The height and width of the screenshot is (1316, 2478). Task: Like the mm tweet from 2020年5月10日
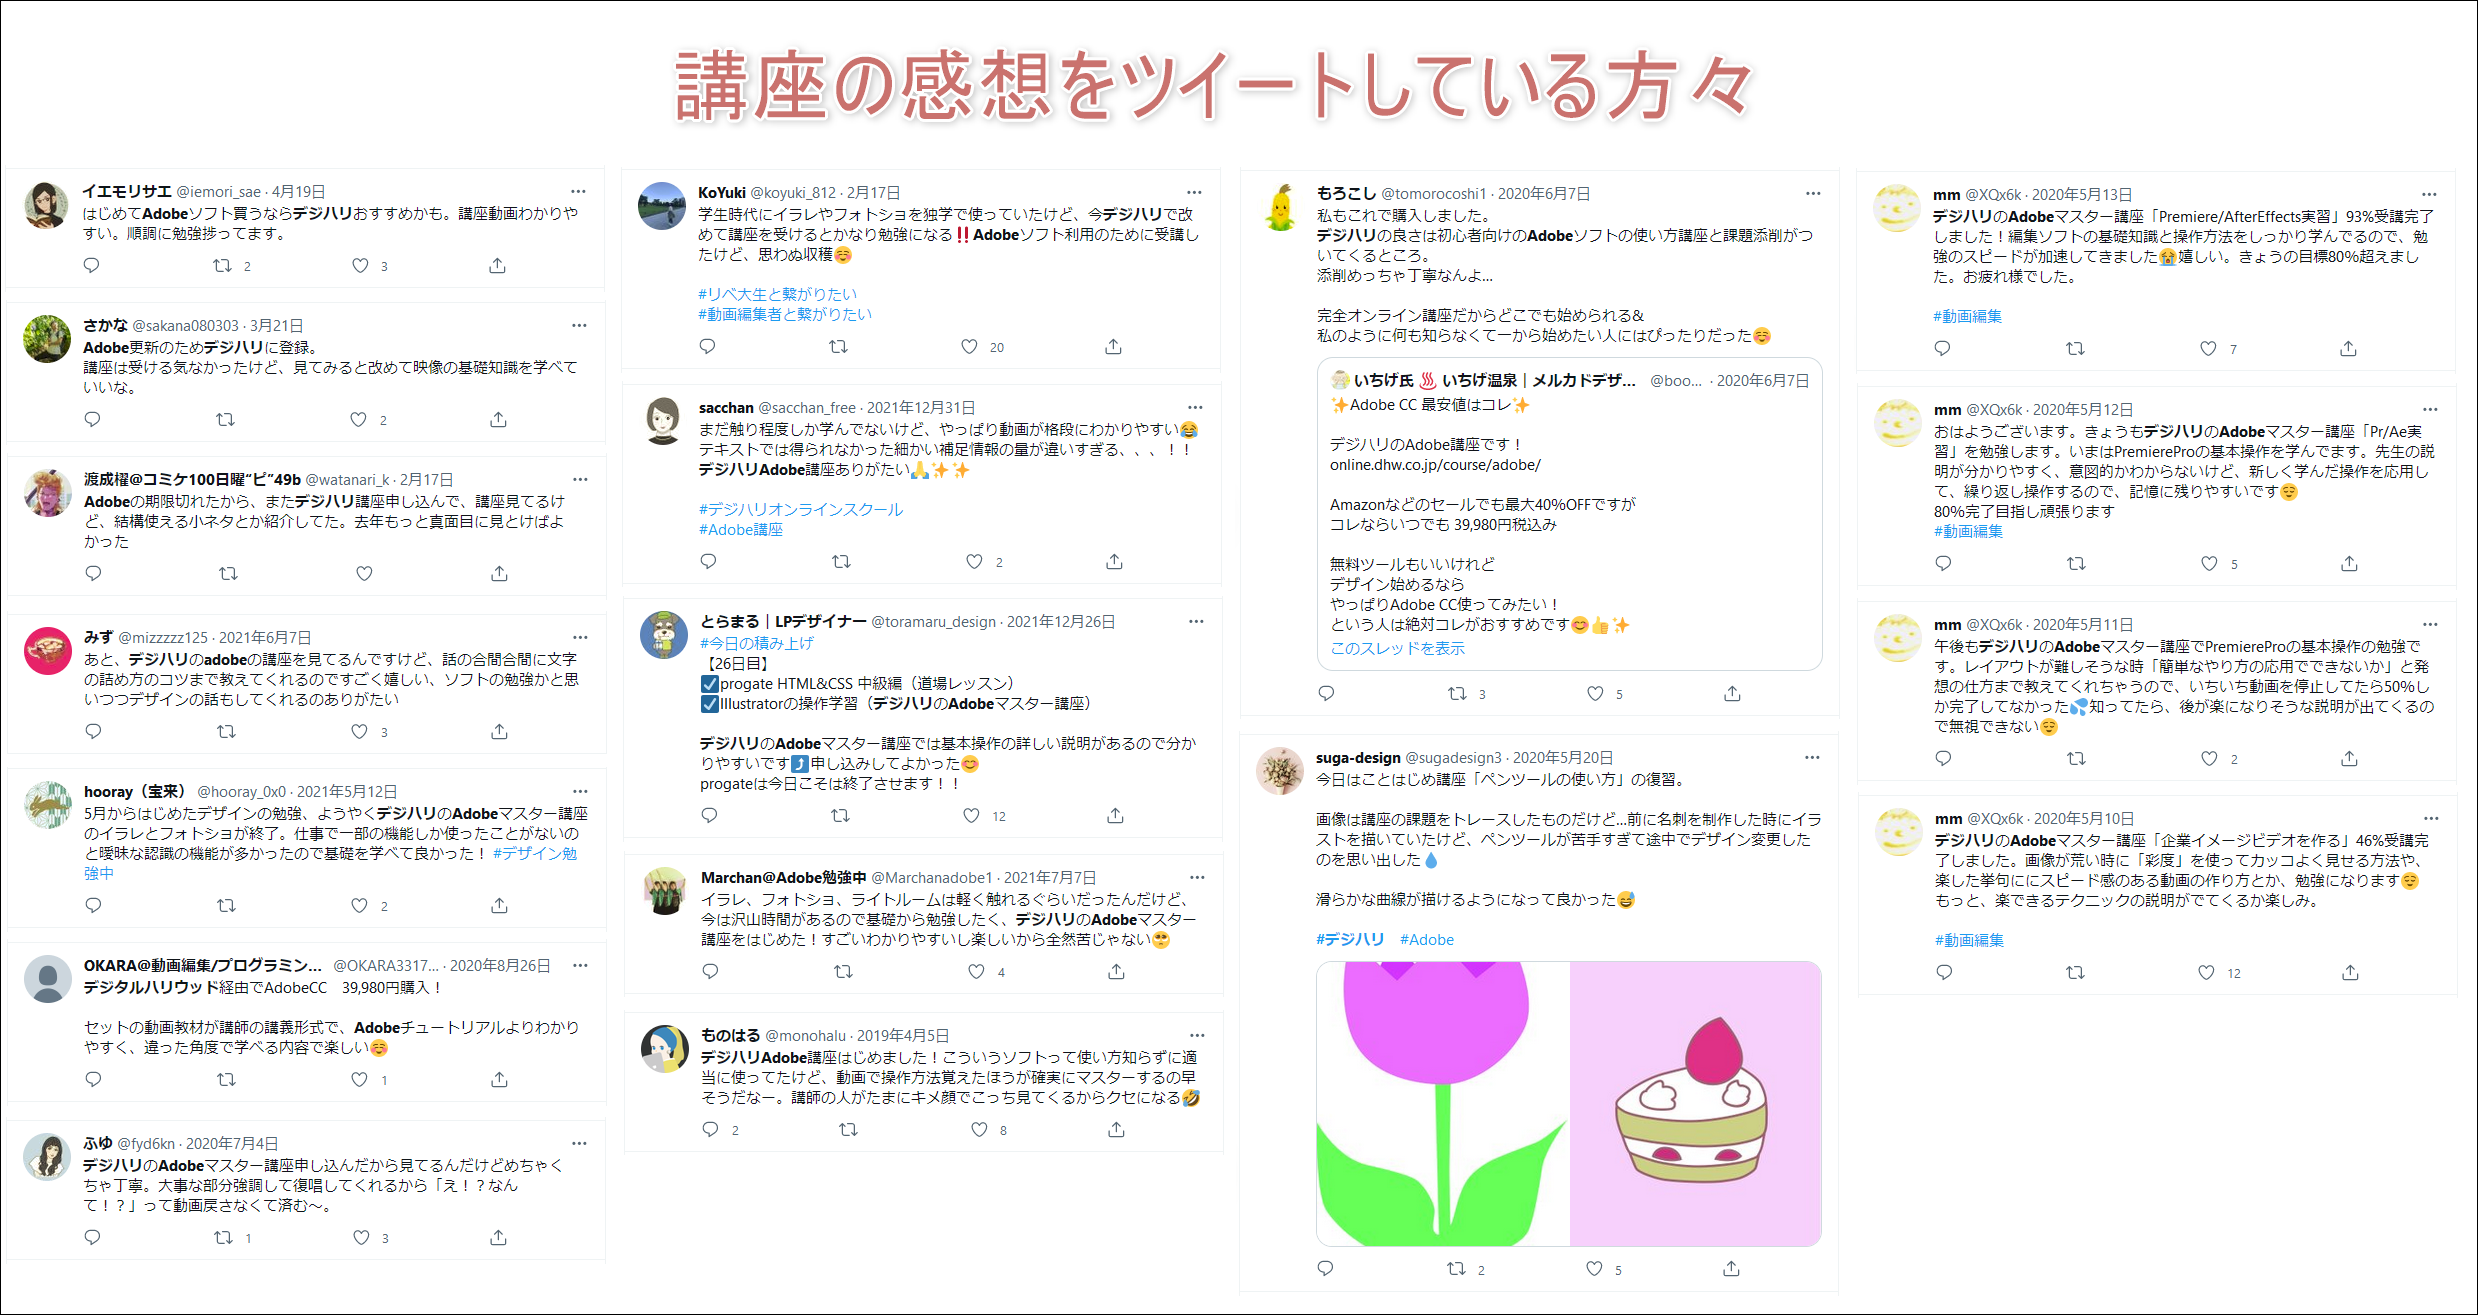pyautogui.click(x=2206, y=972)
